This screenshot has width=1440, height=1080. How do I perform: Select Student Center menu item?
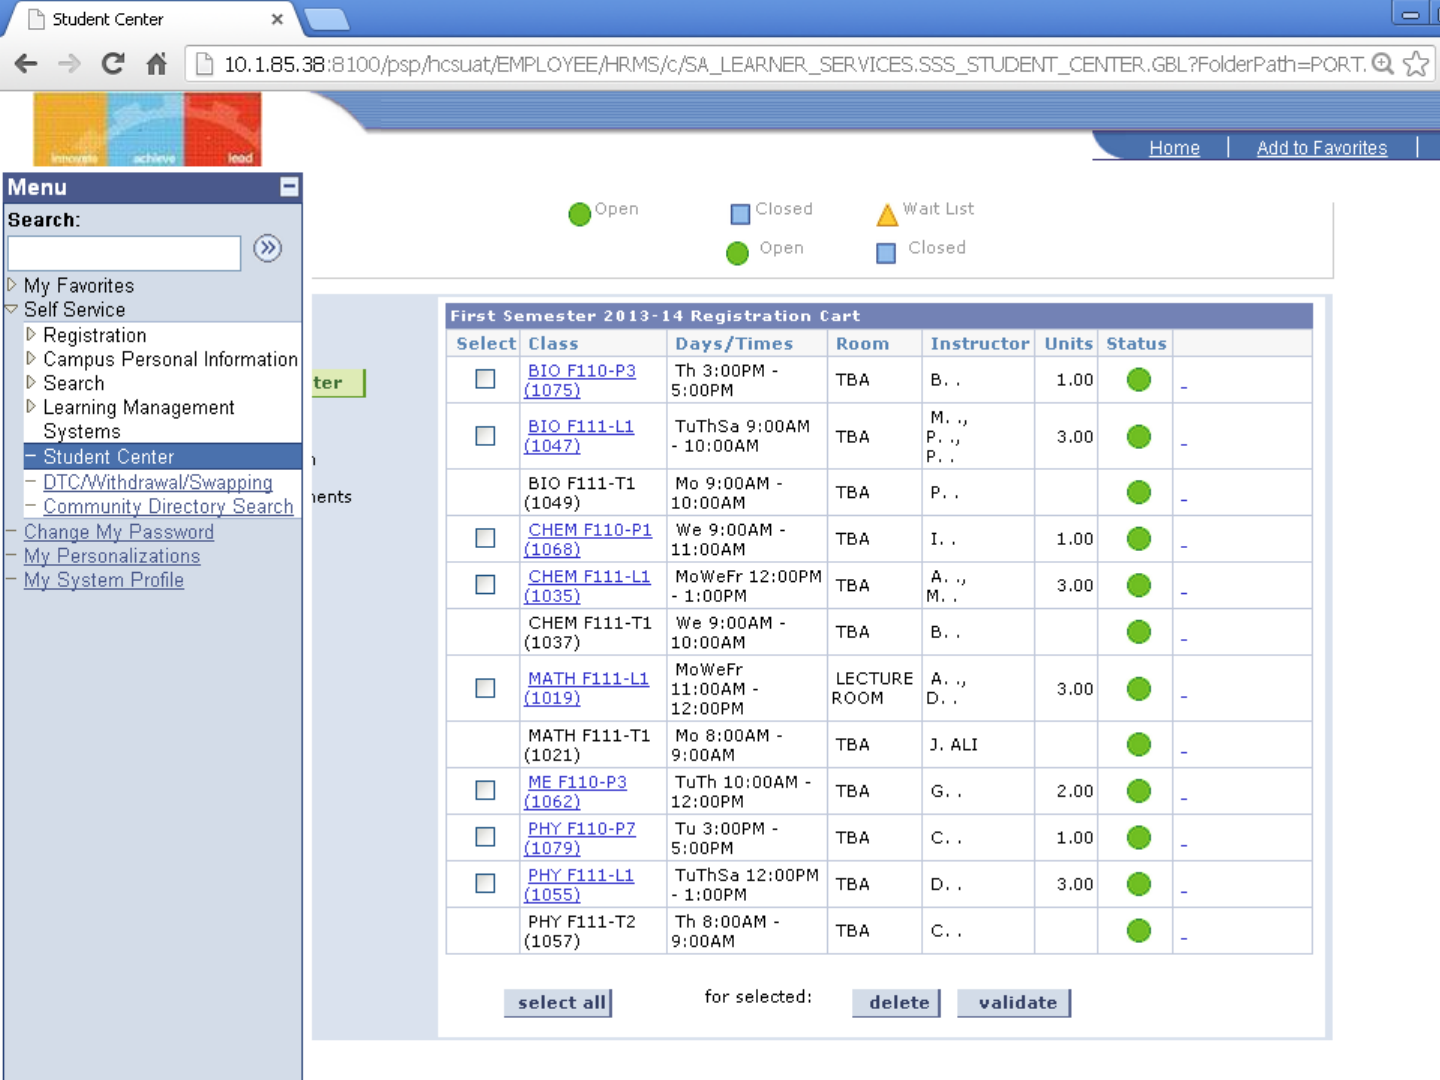[108, 457]
